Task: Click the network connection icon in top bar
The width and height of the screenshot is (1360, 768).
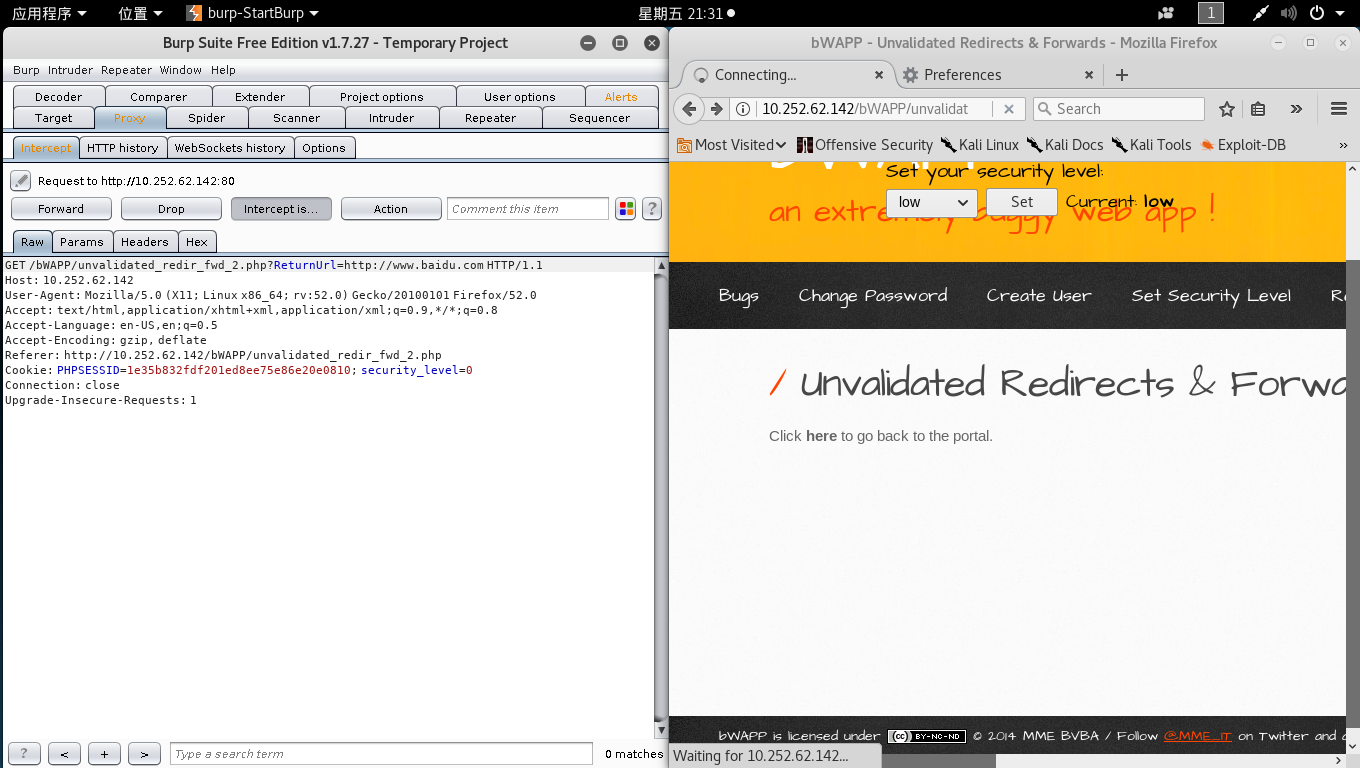Action: click(x=1262, y=13)
